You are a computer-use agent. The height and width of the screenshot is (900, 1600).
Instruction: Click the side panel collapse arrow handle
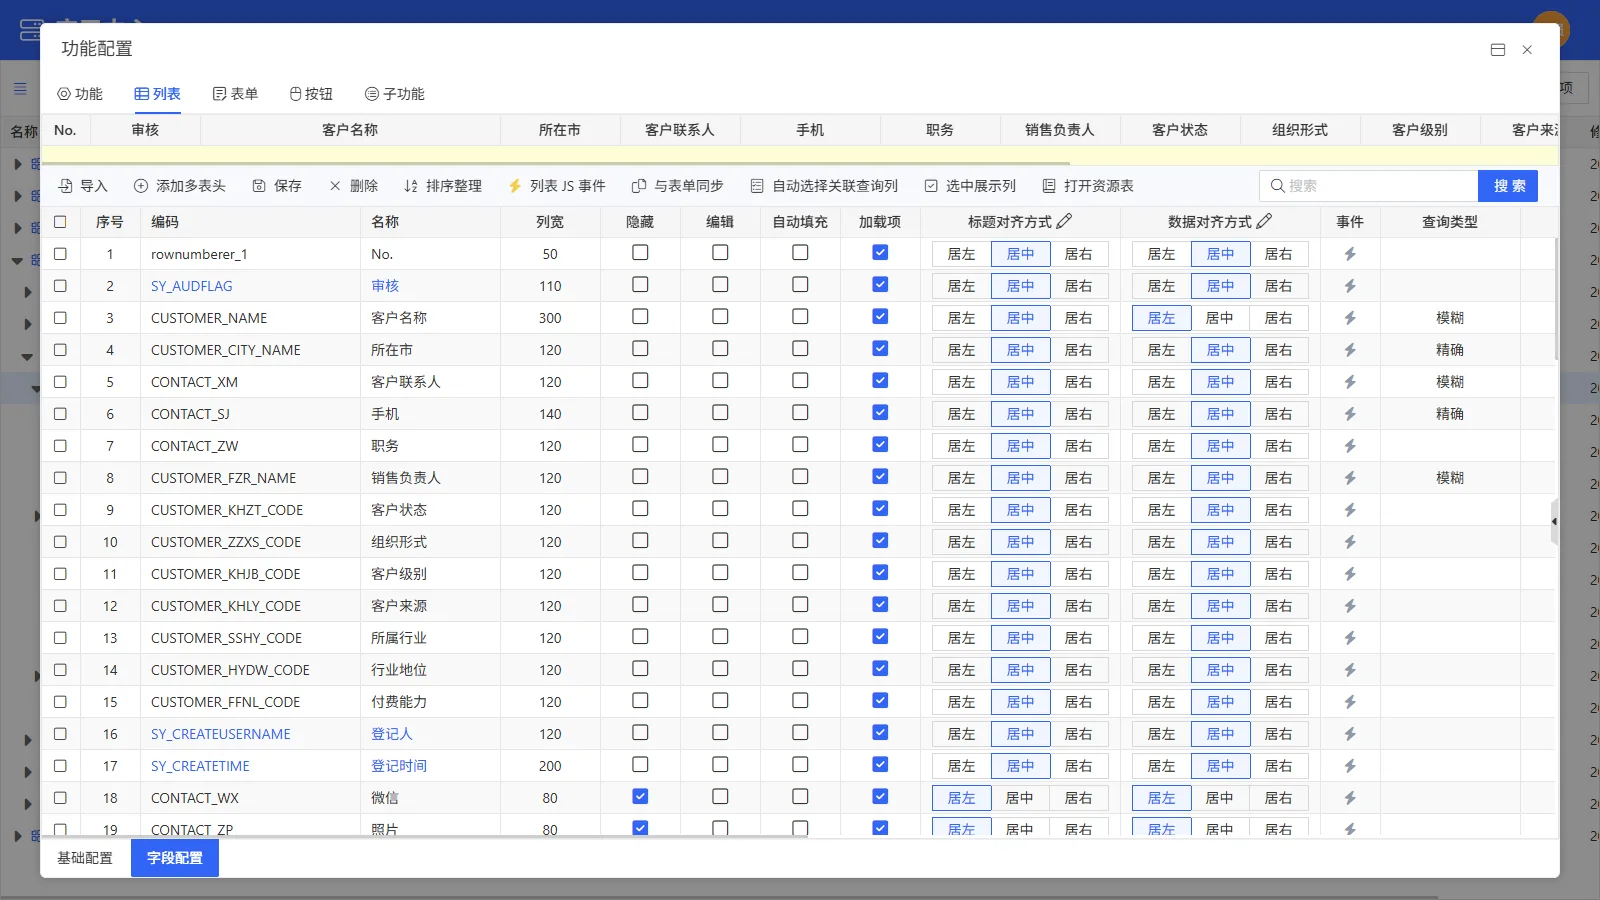pyautogui.click(x=1554, y=522)
